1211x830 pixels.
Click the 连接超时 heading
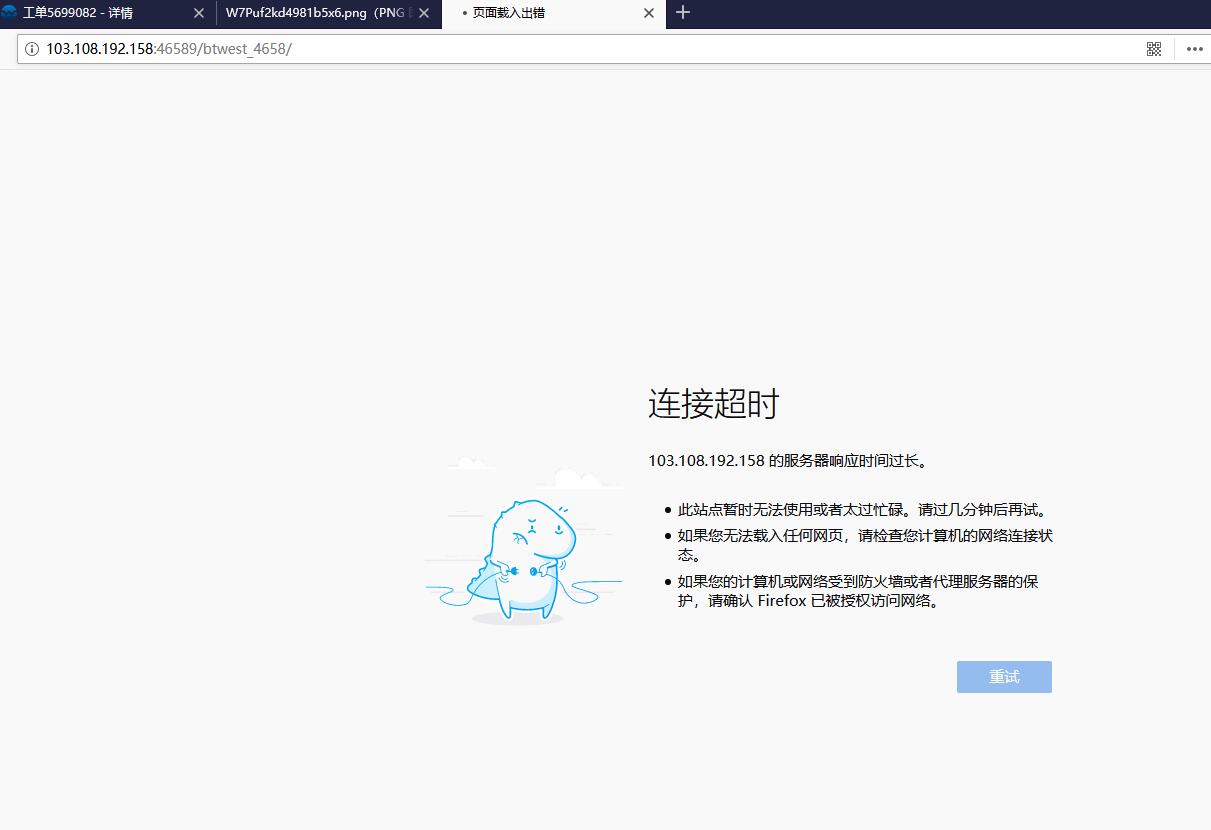(713, 404)
